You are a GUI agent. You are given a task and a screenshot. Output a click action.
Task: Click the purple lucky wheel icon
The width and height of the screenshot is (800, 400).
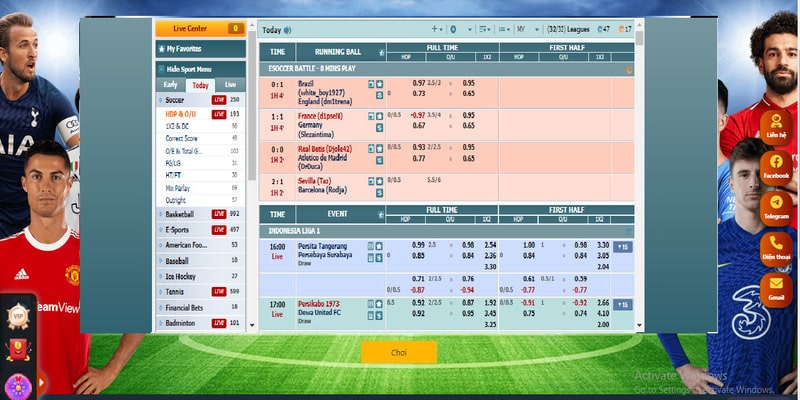coord(18,386)
